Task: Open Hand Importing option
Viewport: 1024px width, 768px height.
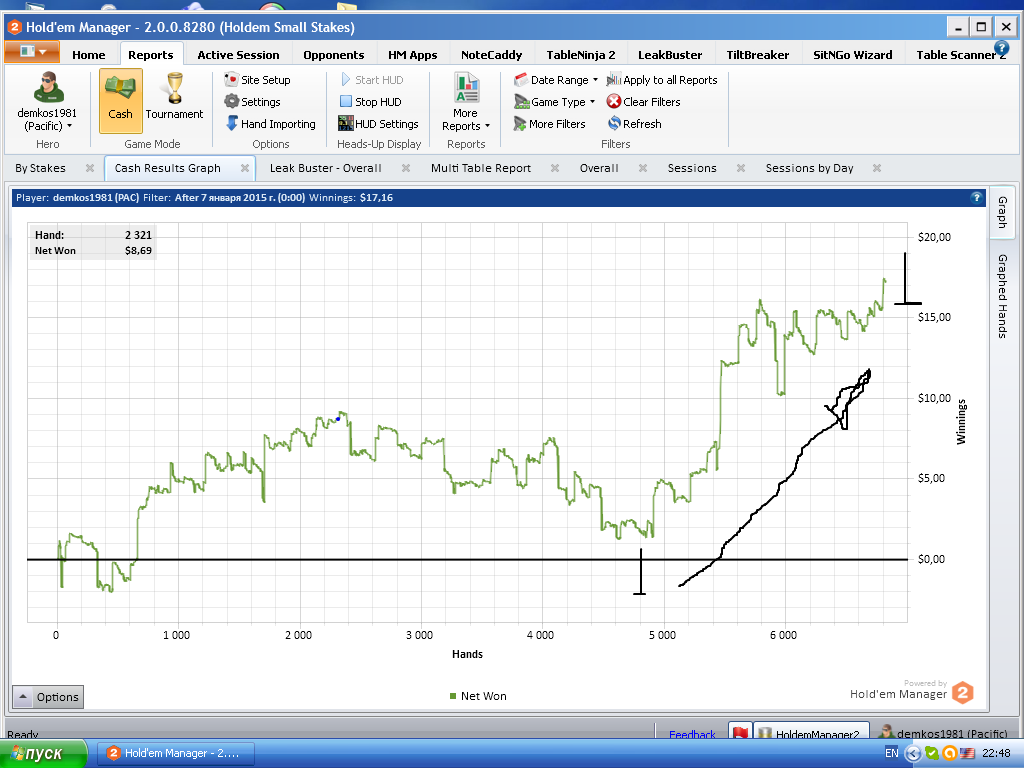Action: (x=270, y=124)
